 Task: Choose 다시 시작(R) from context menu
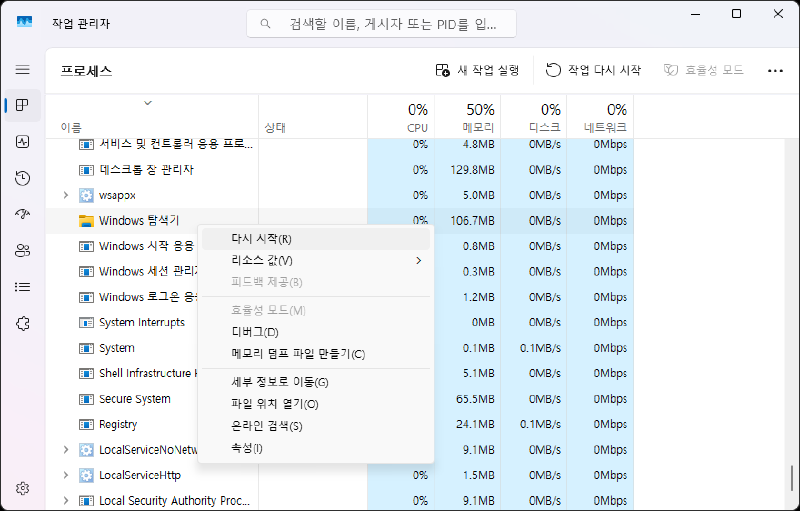click(x=316, y=239)
